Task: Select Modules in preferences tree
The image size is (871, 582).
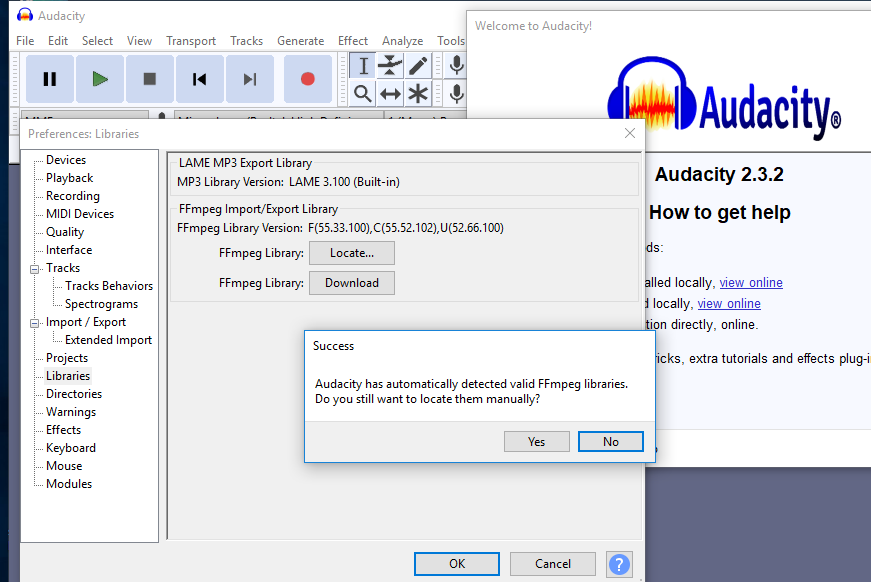Action: coord(69,484)
